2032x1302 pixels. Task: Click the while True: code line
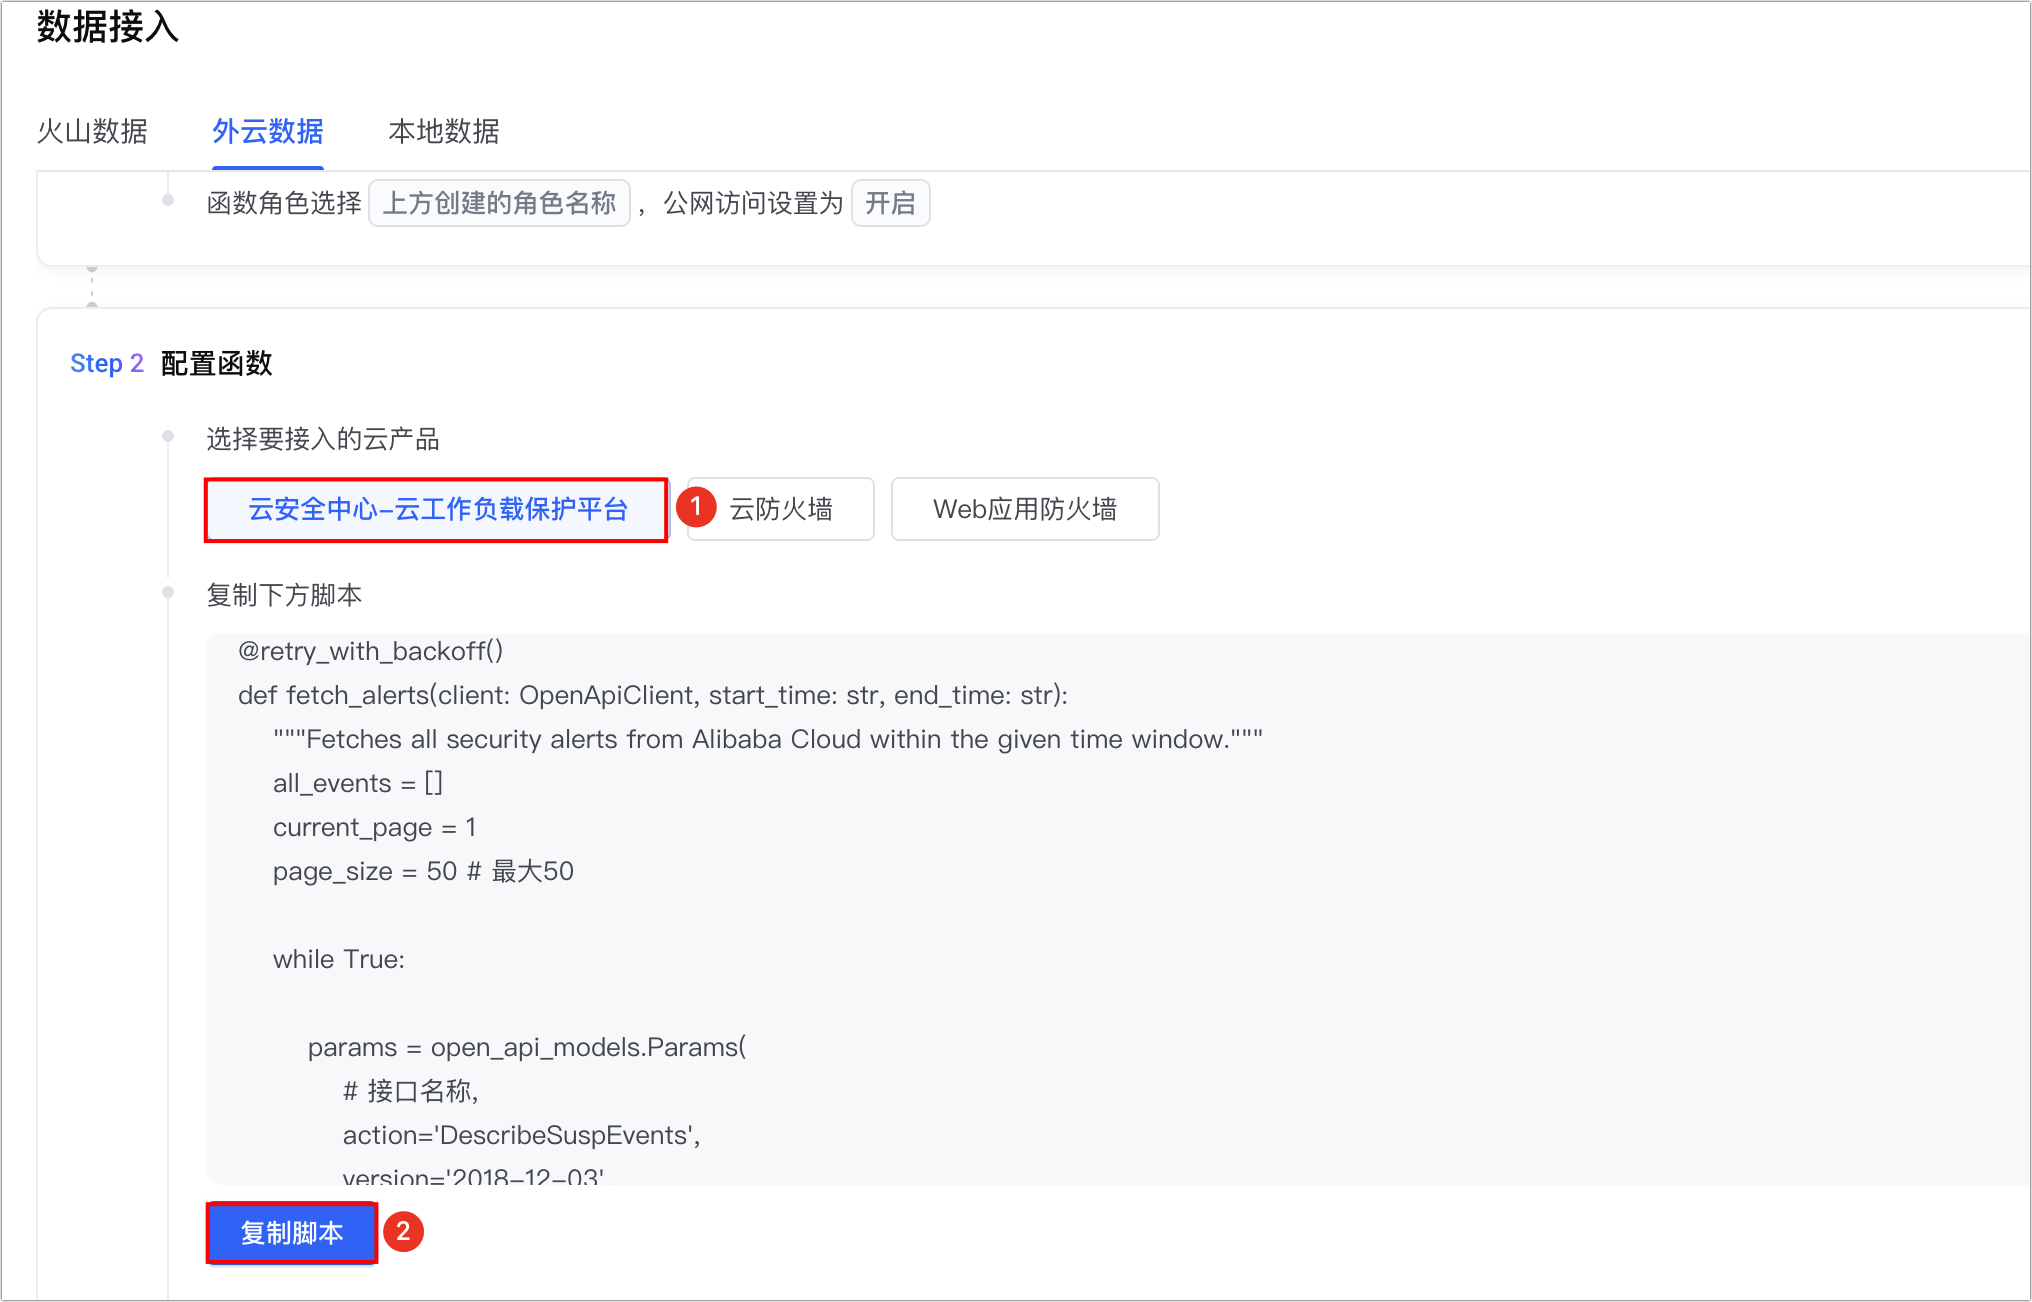(x=339, y=959)
